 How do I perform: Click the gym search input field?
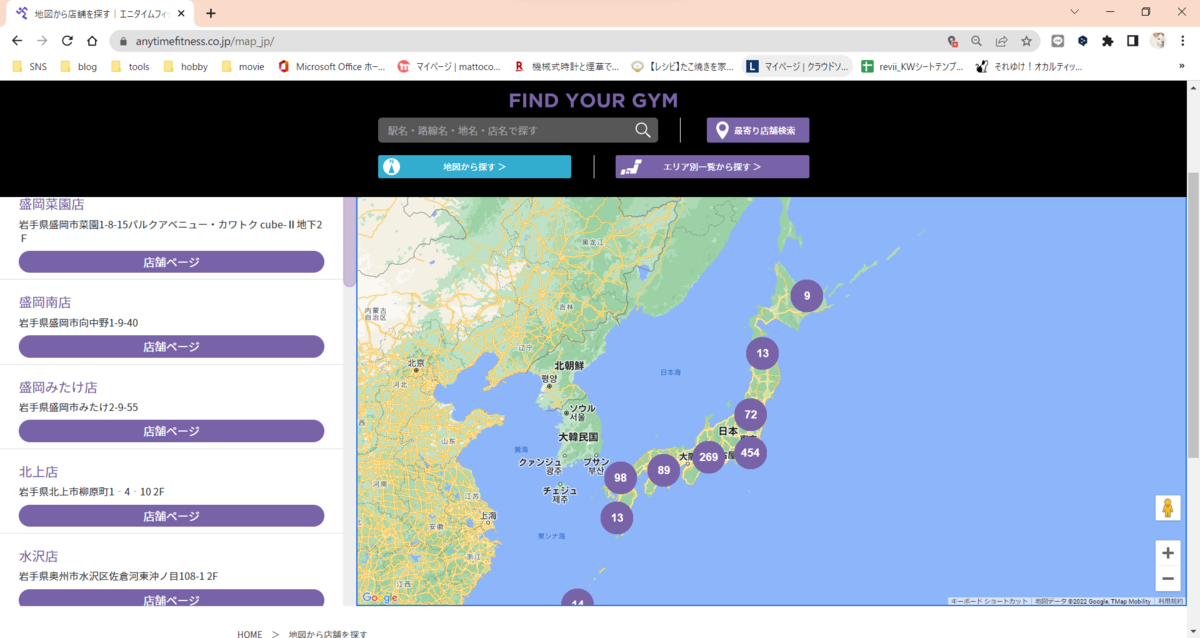point(505,130)
